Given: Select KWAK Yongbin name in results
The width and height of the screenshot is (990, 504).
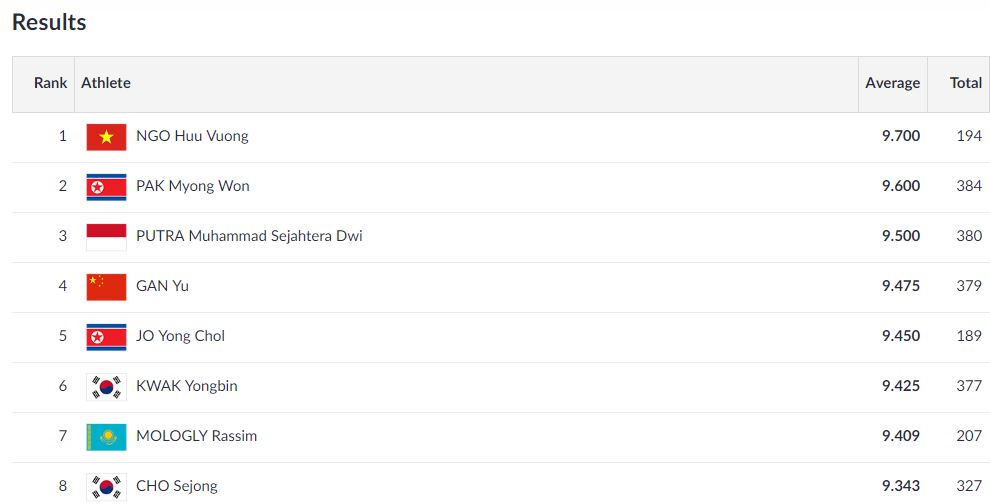Looking at the screenshot, I should 187,385.
